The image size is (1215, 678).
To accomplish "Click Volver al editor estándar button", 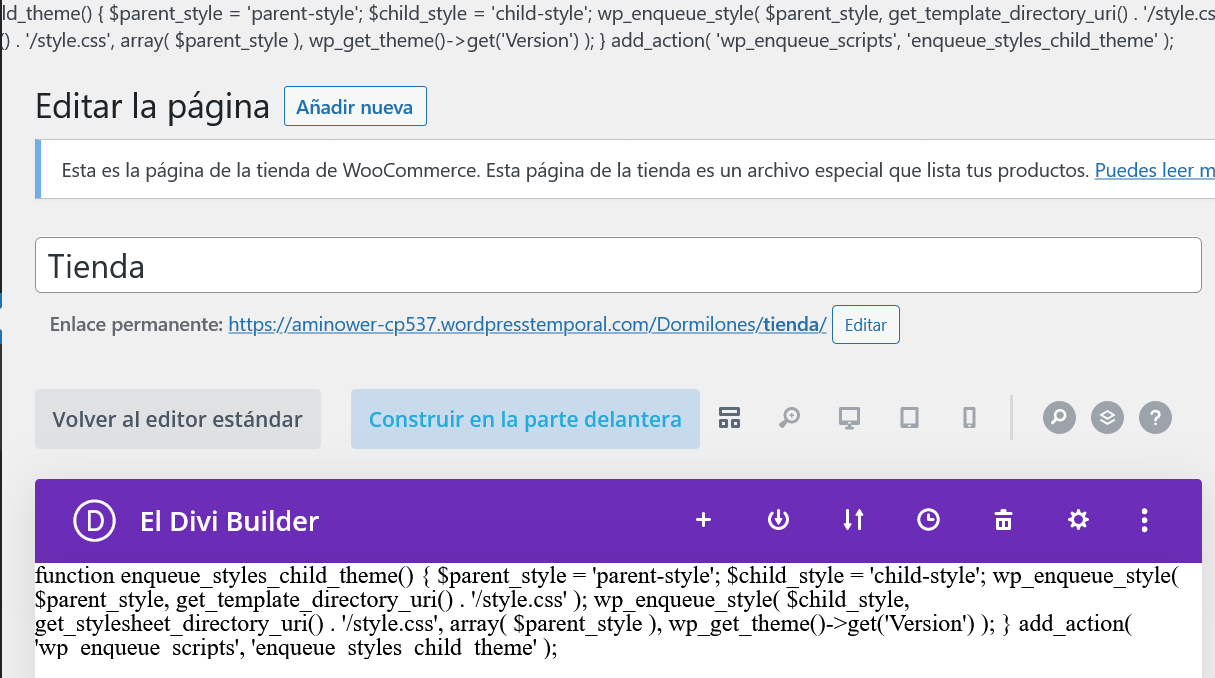I will 178,419.
